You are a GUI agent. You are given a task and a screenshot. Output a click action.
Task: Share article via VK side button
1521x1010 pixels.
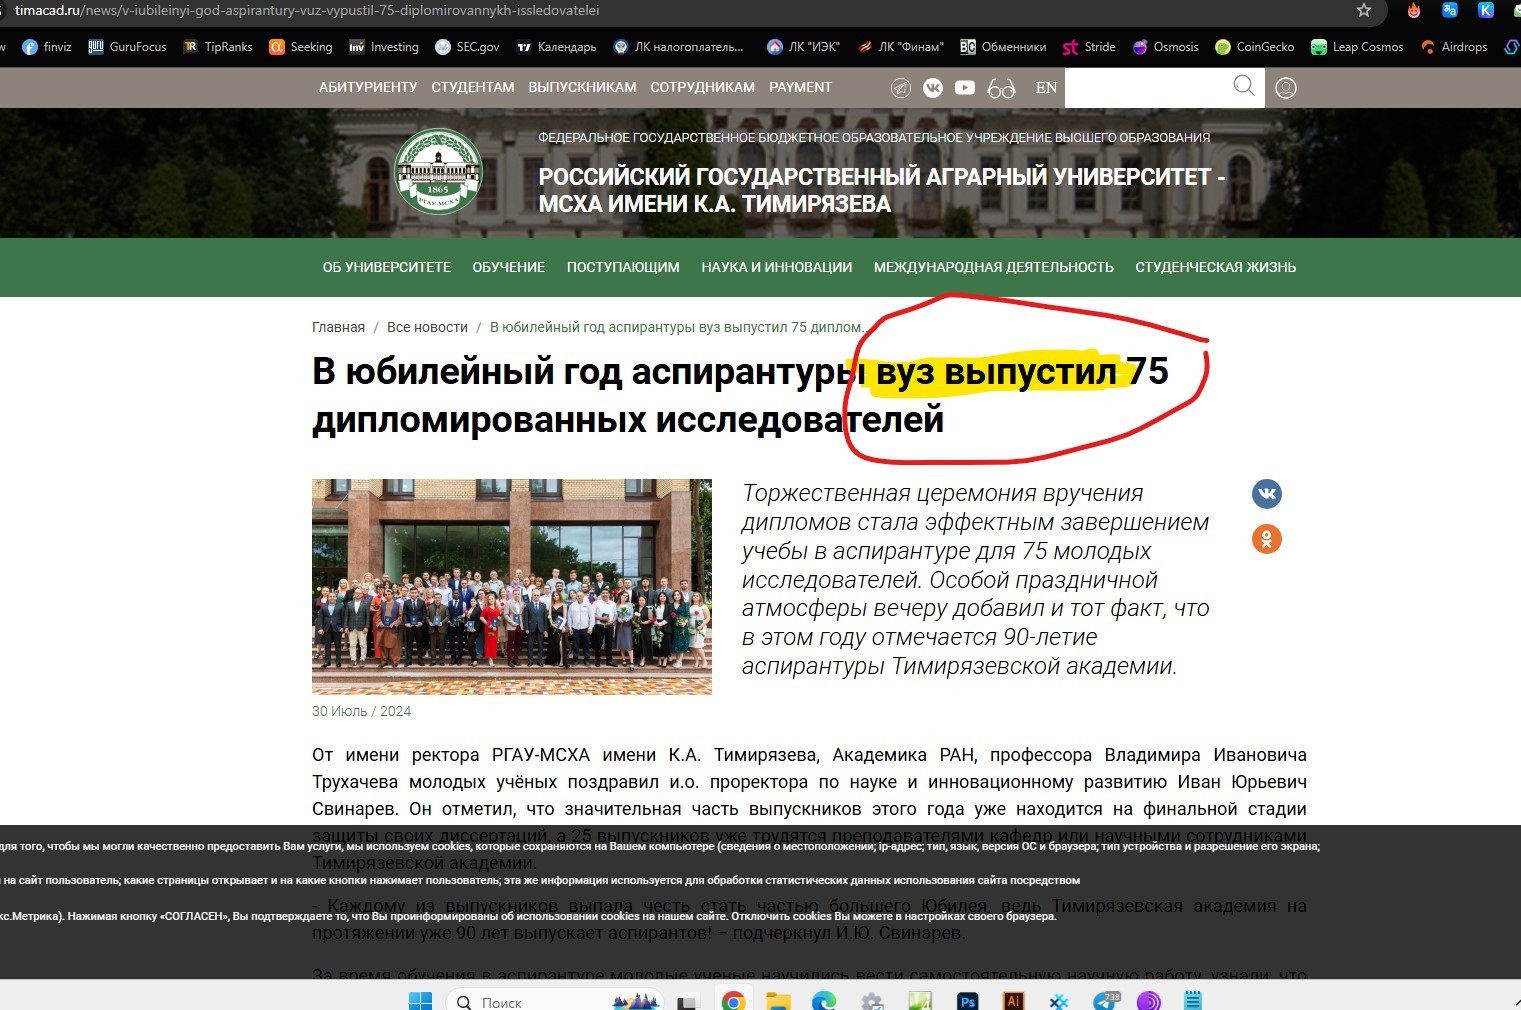tap(1267, 494)
